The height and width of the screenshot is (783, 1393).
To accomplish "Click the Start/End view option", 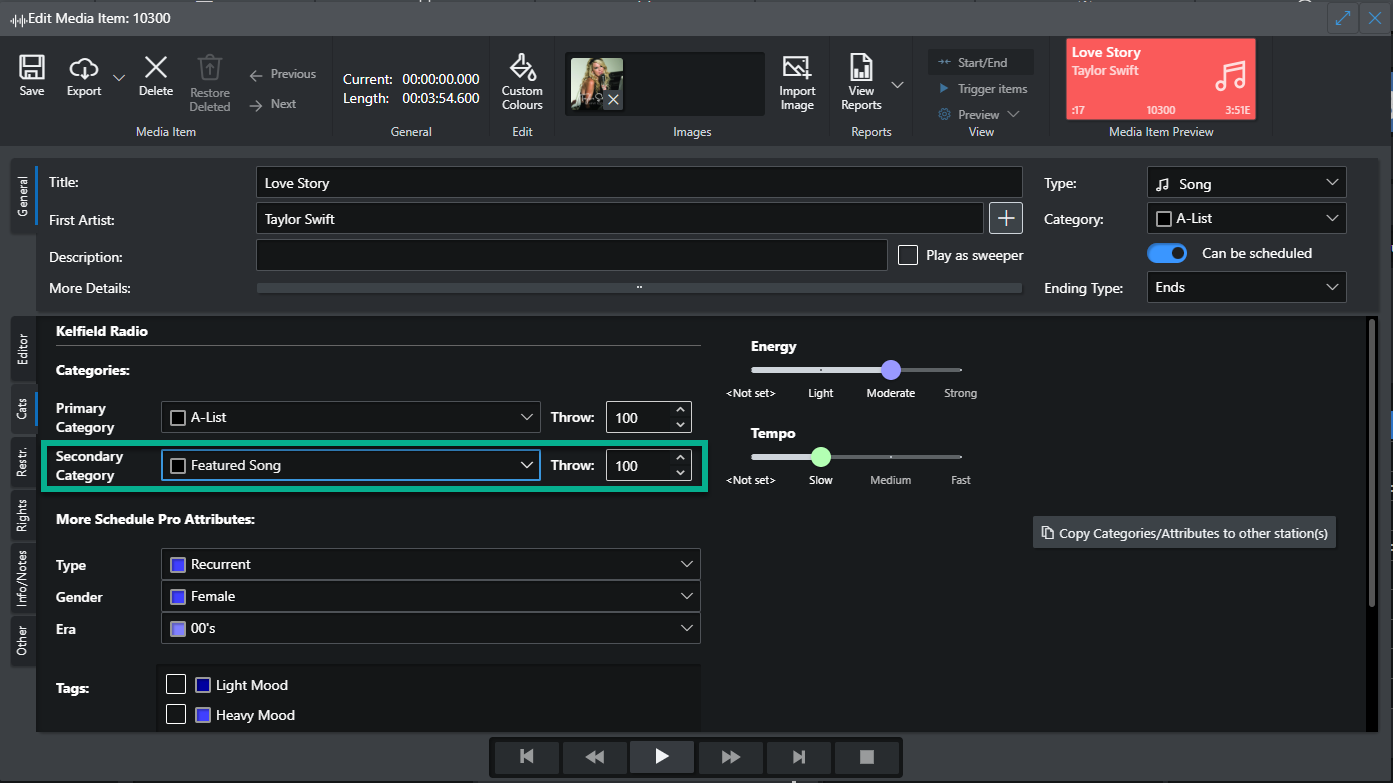I will [981, 63].
